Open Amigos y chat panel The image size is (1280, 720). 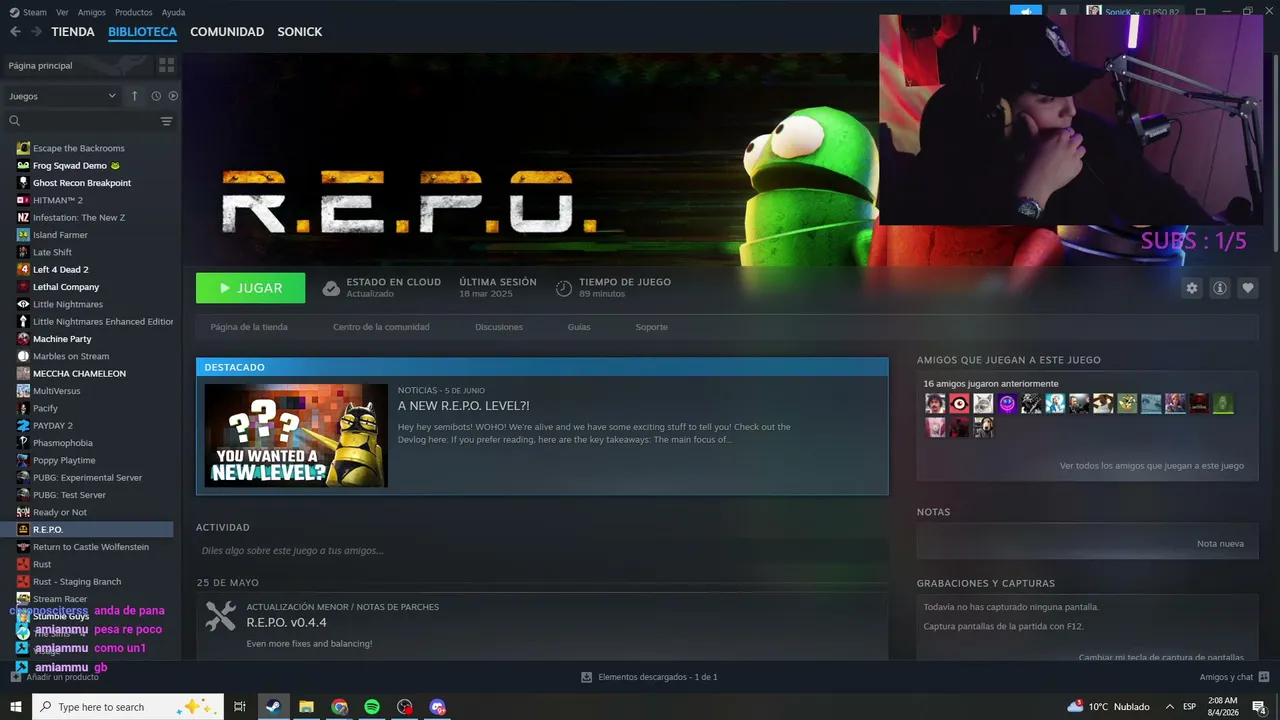[x=1233, y=677]
